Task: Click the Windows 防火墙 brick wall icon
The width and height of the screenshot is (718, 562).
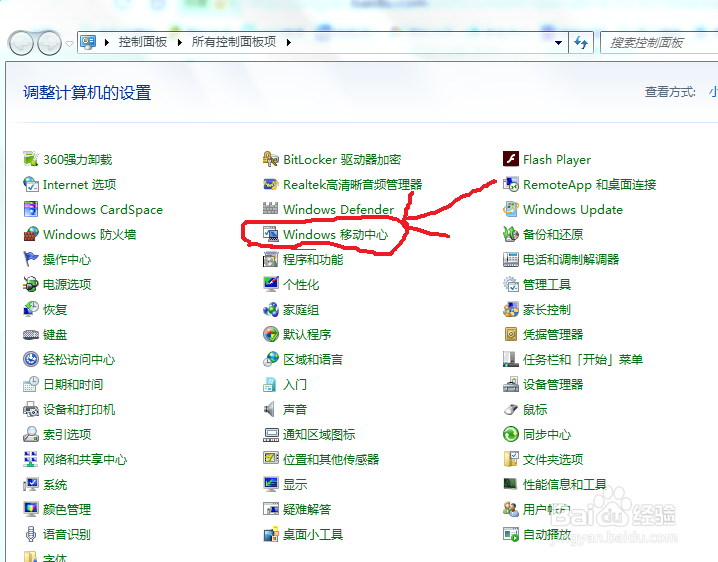Action: 31,234
